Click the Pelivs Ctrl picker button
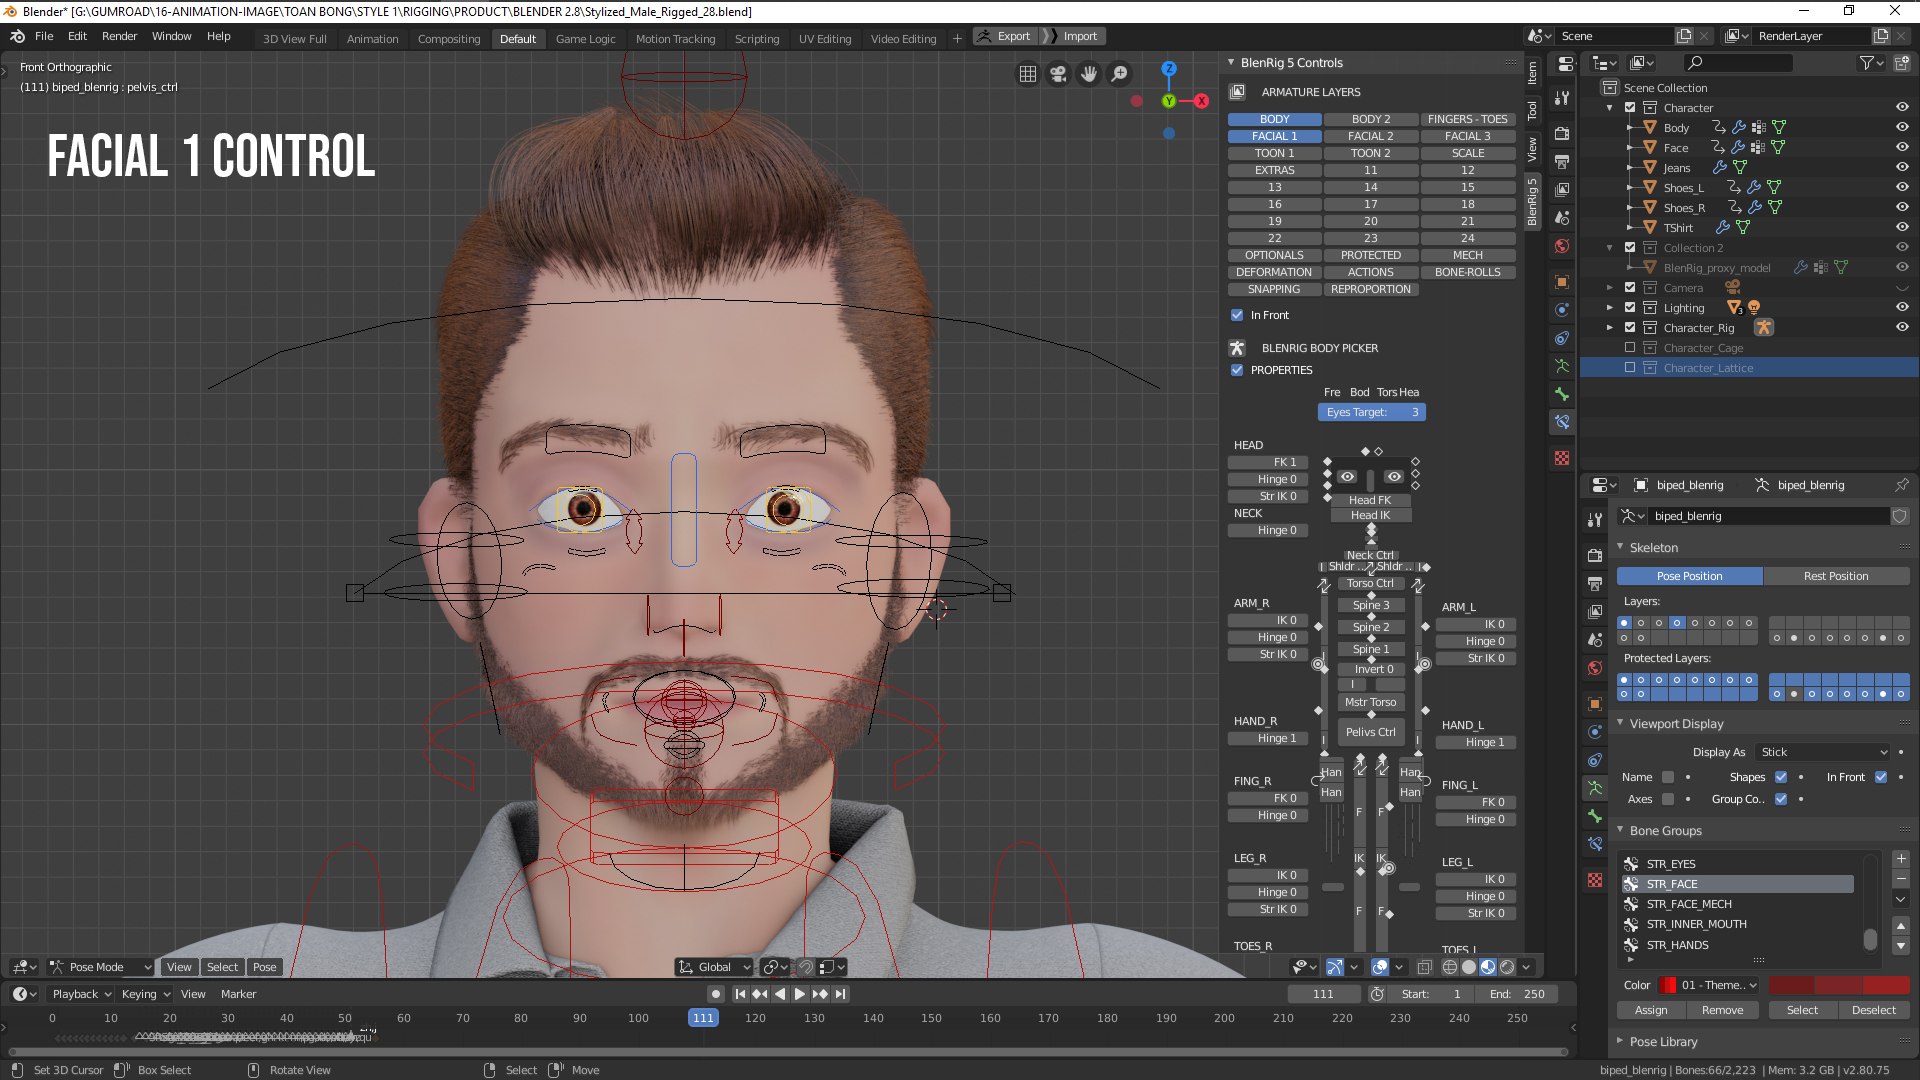Image resolution: width=1920 pixels, height=1080 pixels. [x=1370, y=732]
